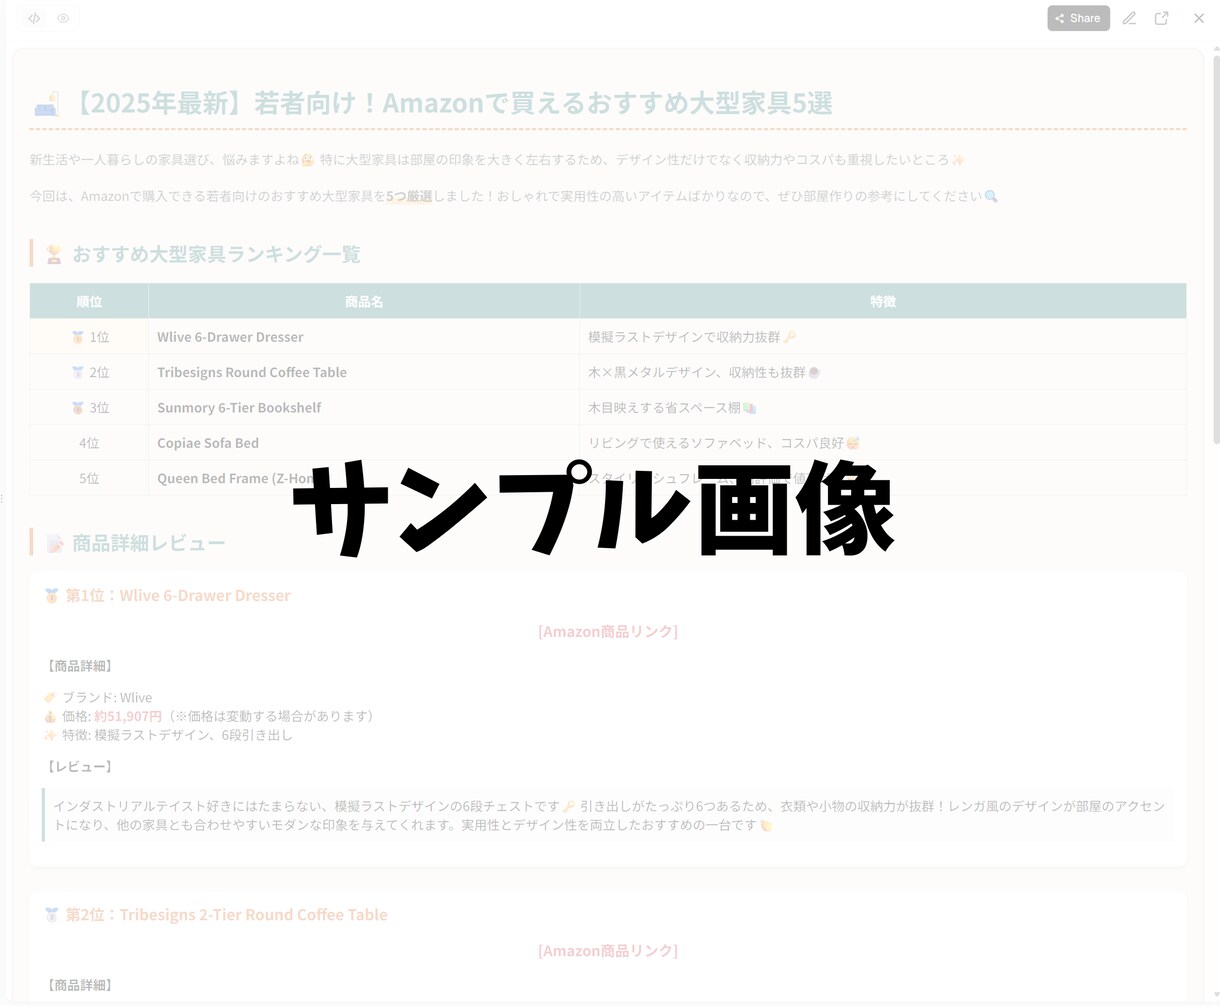Select Wlive 6-Drawer Dresser table cell
This screenshot has width=1220, height=1006.
tap(364, 337)
